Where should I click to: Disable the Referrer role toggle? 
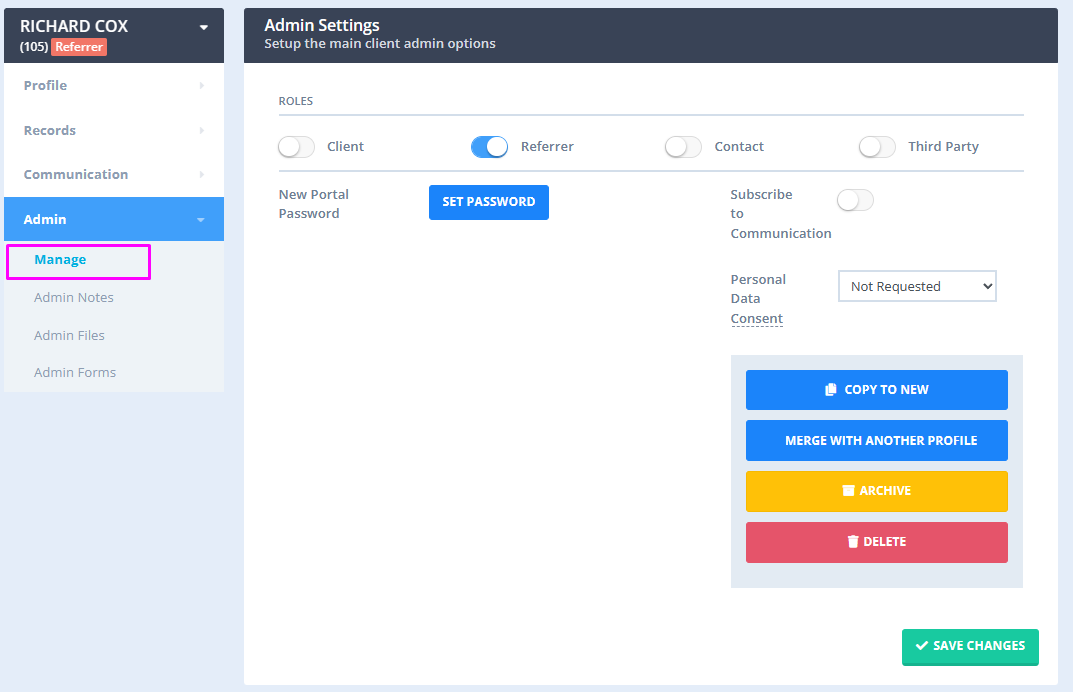click(x=489, y=146)
